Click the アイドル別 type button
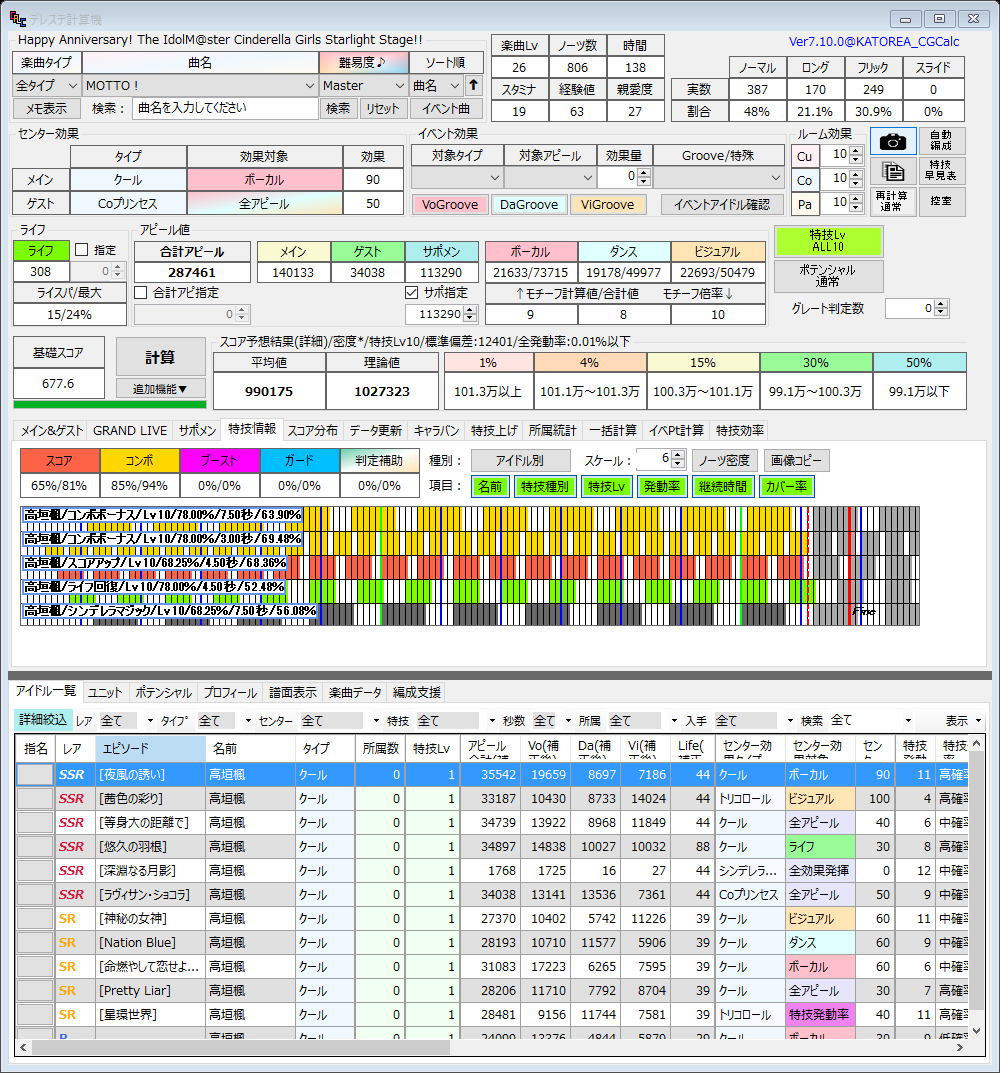 click(520, 461)
